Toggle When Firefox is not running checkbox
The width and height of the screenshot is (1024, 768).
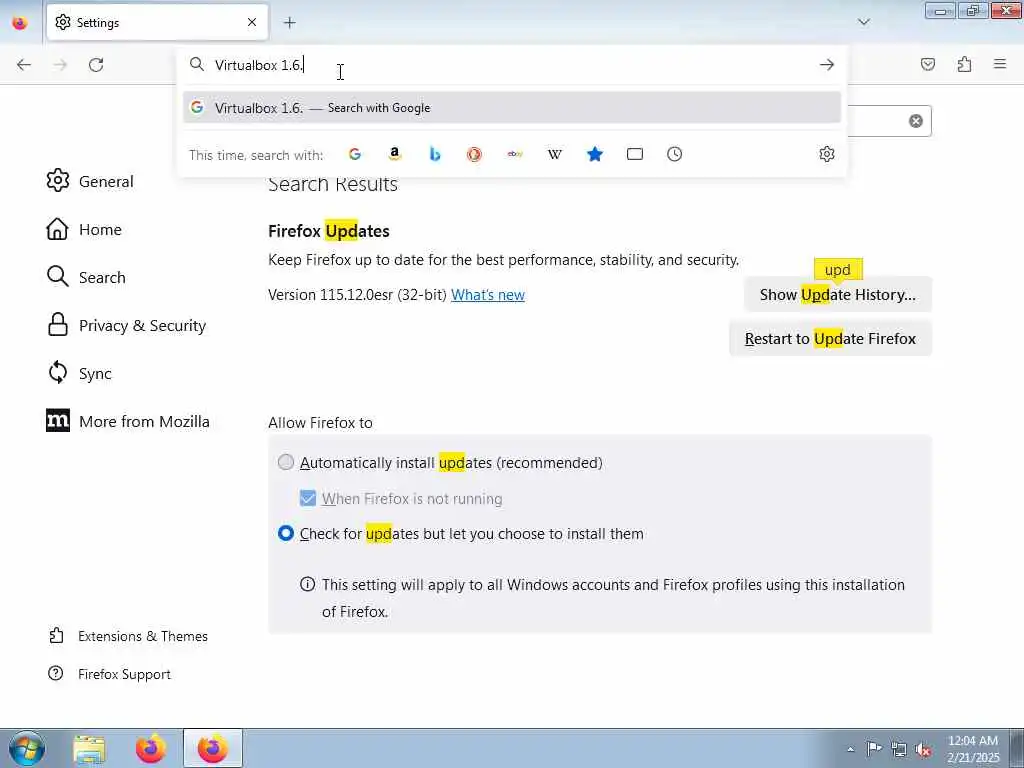point(308,498)
